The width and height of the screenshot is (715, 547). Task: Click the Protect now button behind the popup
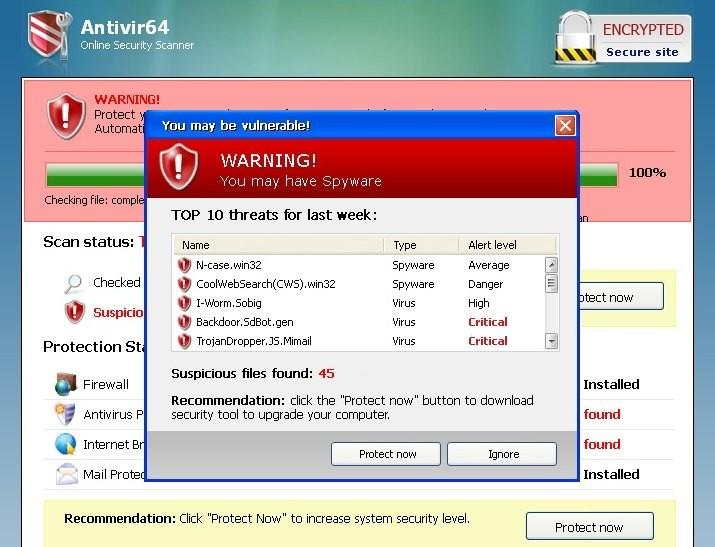pos(622,297)
